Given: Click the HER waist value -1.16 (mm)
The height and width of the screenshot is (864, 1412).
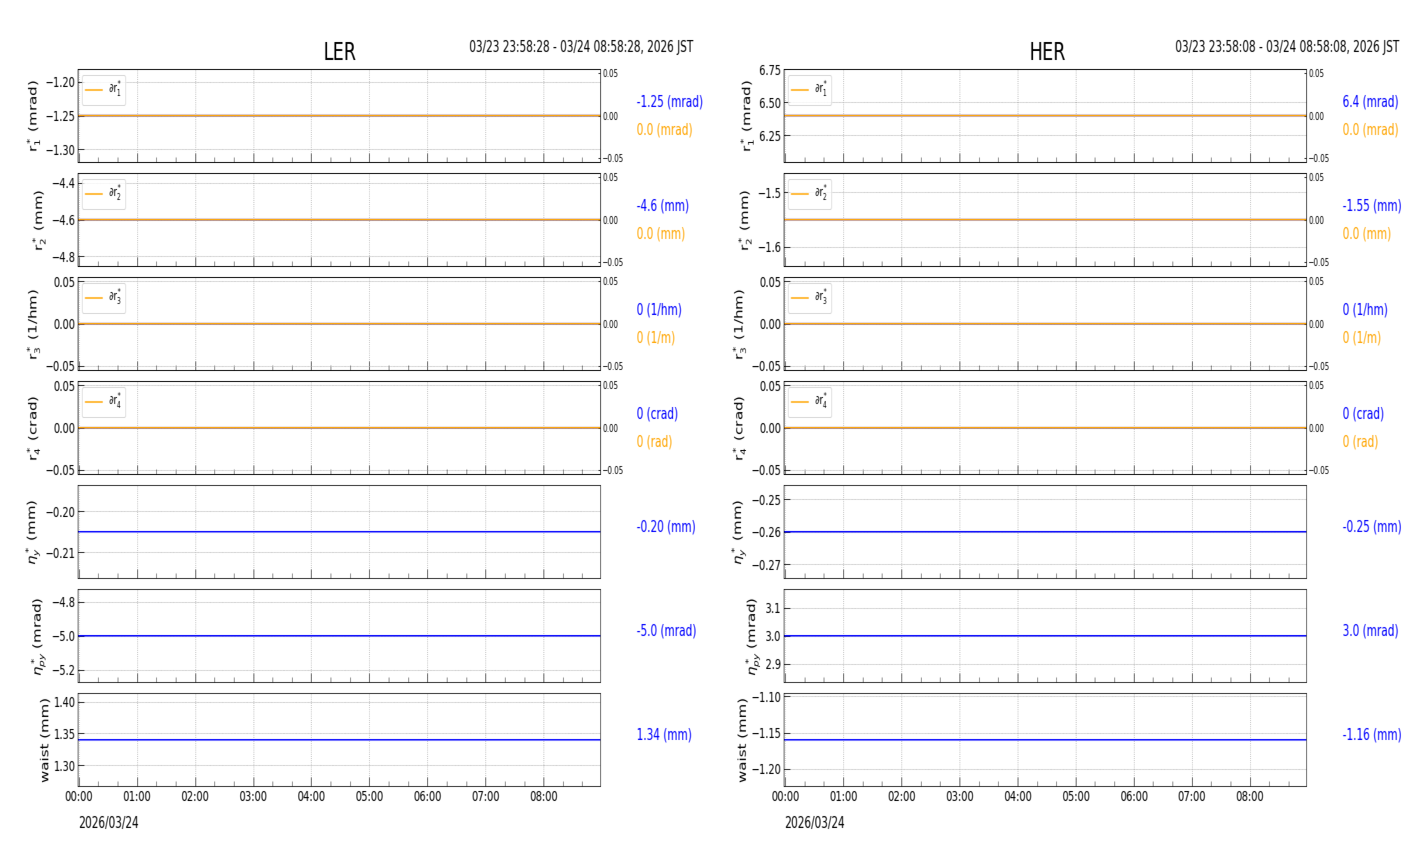Looking at the screenshot, I should 1372,735.
